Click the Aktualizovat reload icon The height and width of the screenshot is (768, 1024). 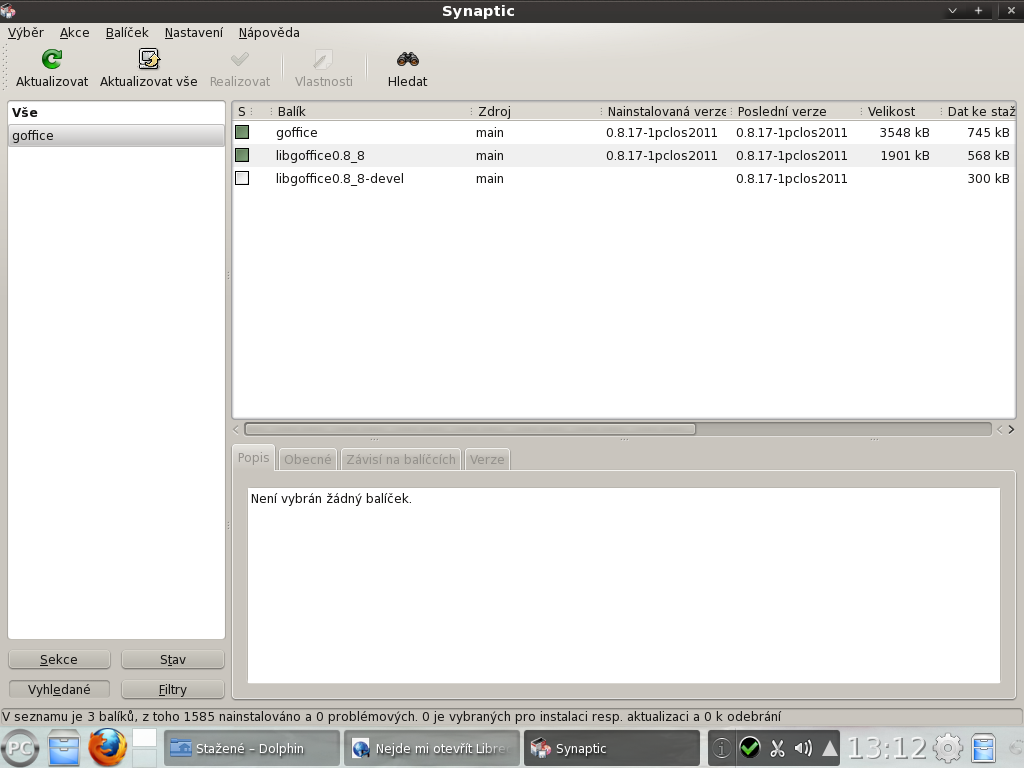52,59
